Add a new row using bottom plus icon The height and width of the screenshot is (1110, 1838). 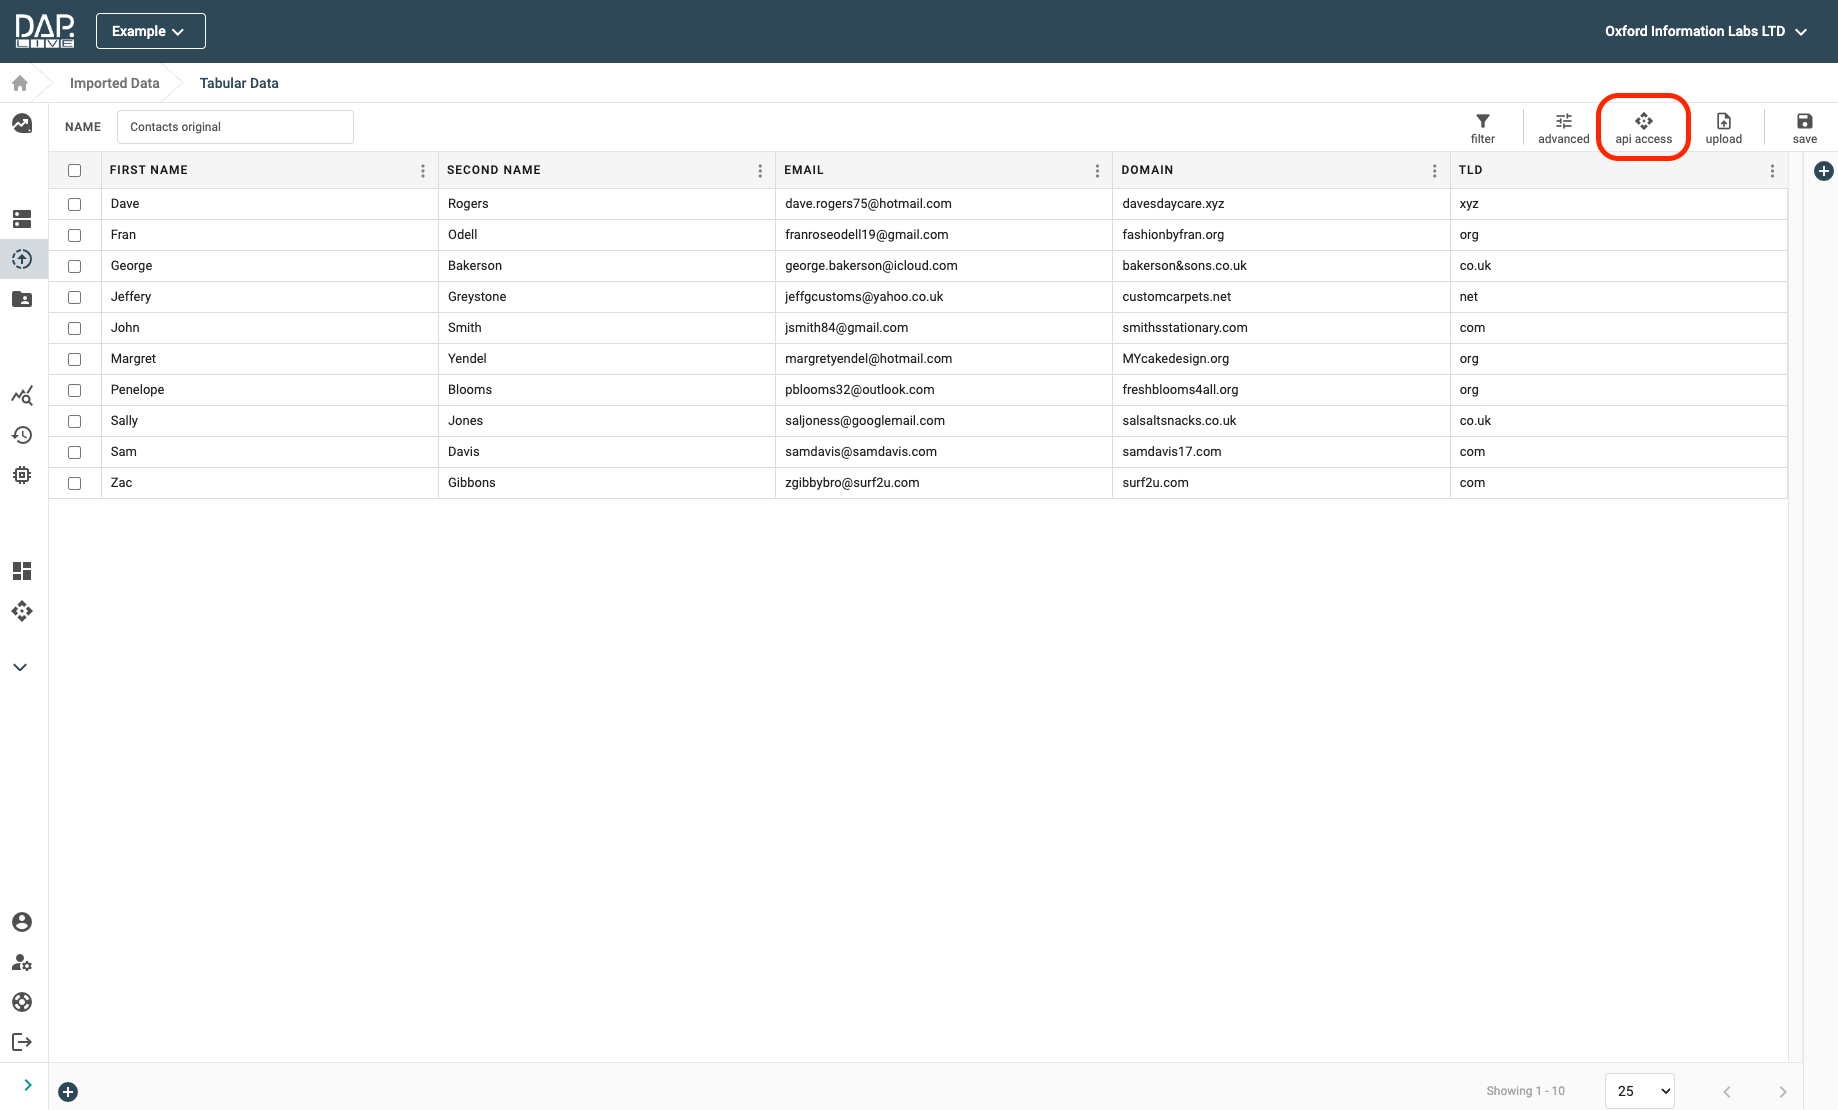[x=68, y=1092]
